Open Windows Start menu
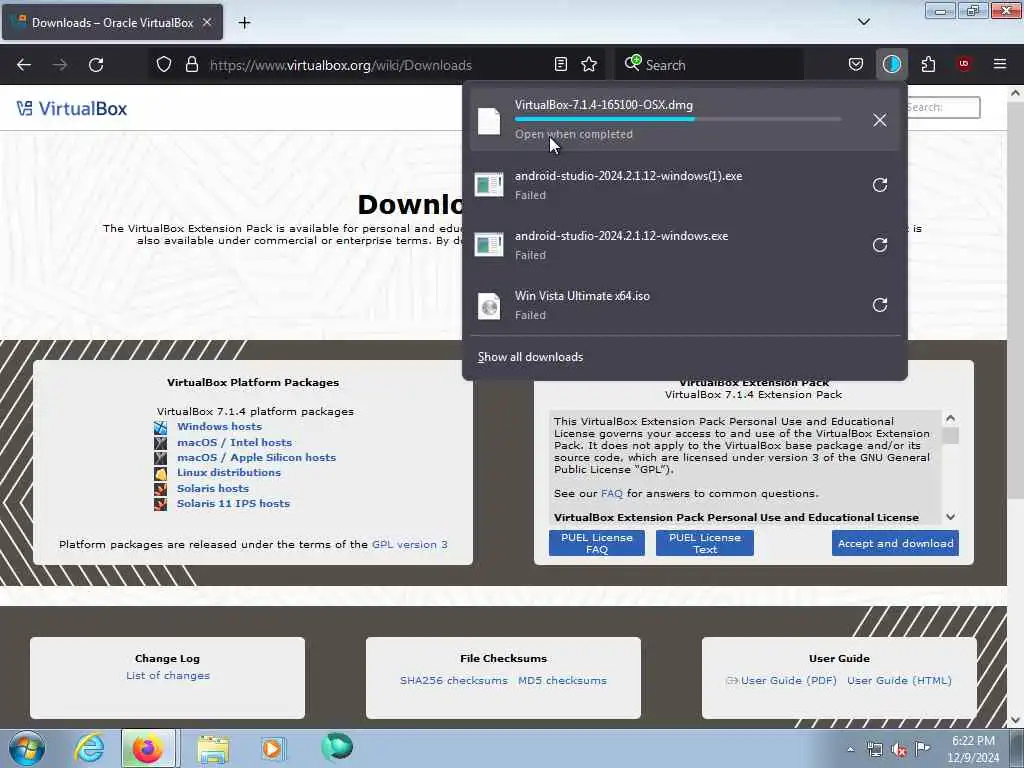Image resolution: width=1024 pixels, height=768 pixels. (x=27, y=748)
